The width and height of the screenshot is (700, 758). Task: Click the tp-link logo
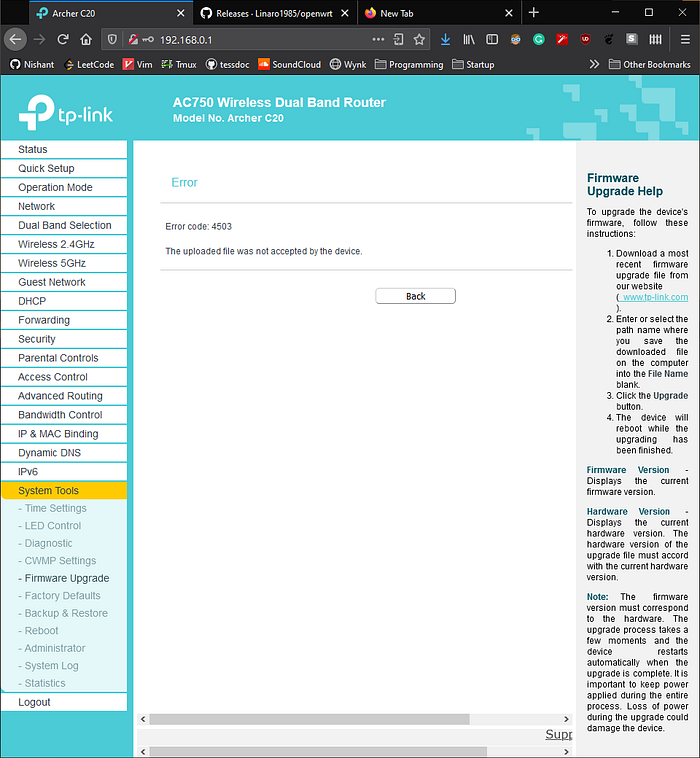point(66,113)
